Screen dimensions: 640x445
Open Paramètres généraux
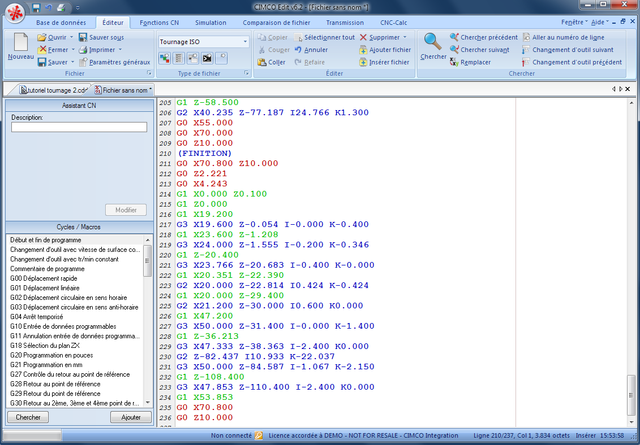115,62
